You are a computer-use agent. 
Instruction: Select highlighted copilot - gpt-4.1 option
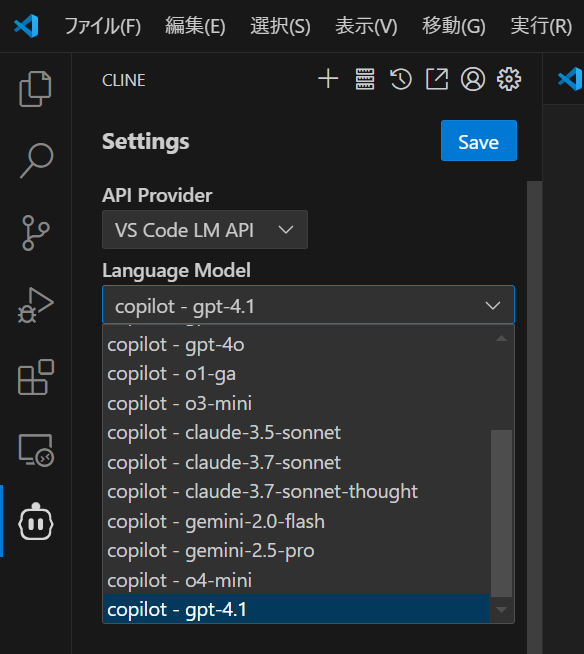(296, 609)
